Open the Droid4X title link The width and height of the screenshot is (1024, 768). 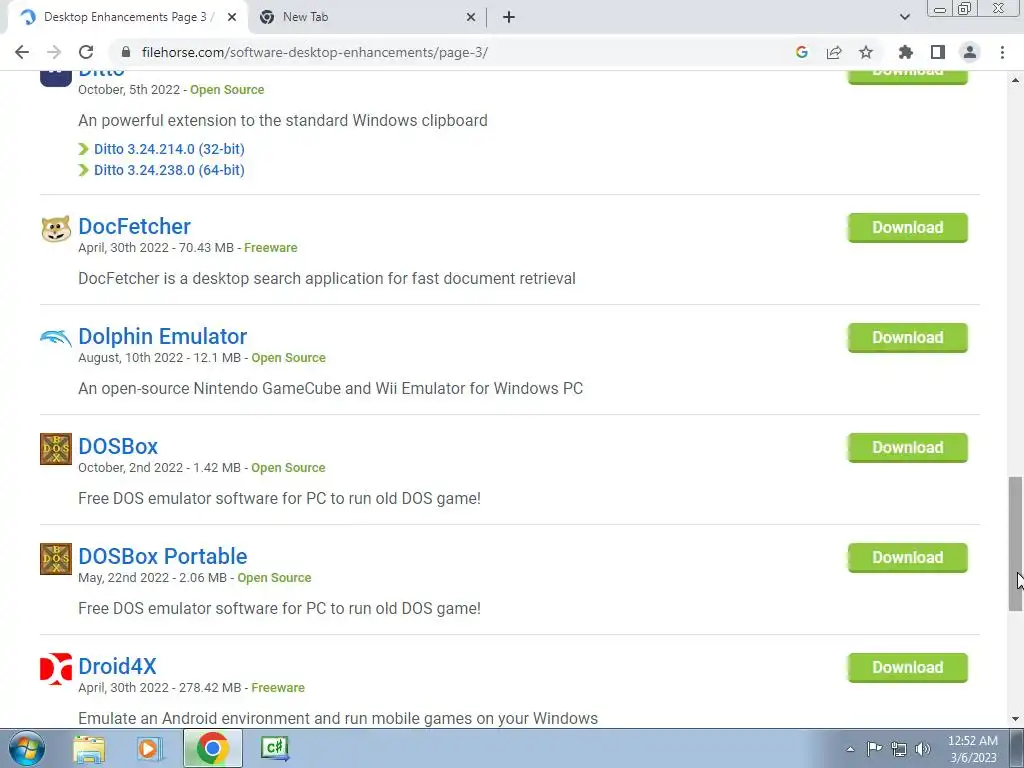(x=118, y=666)
